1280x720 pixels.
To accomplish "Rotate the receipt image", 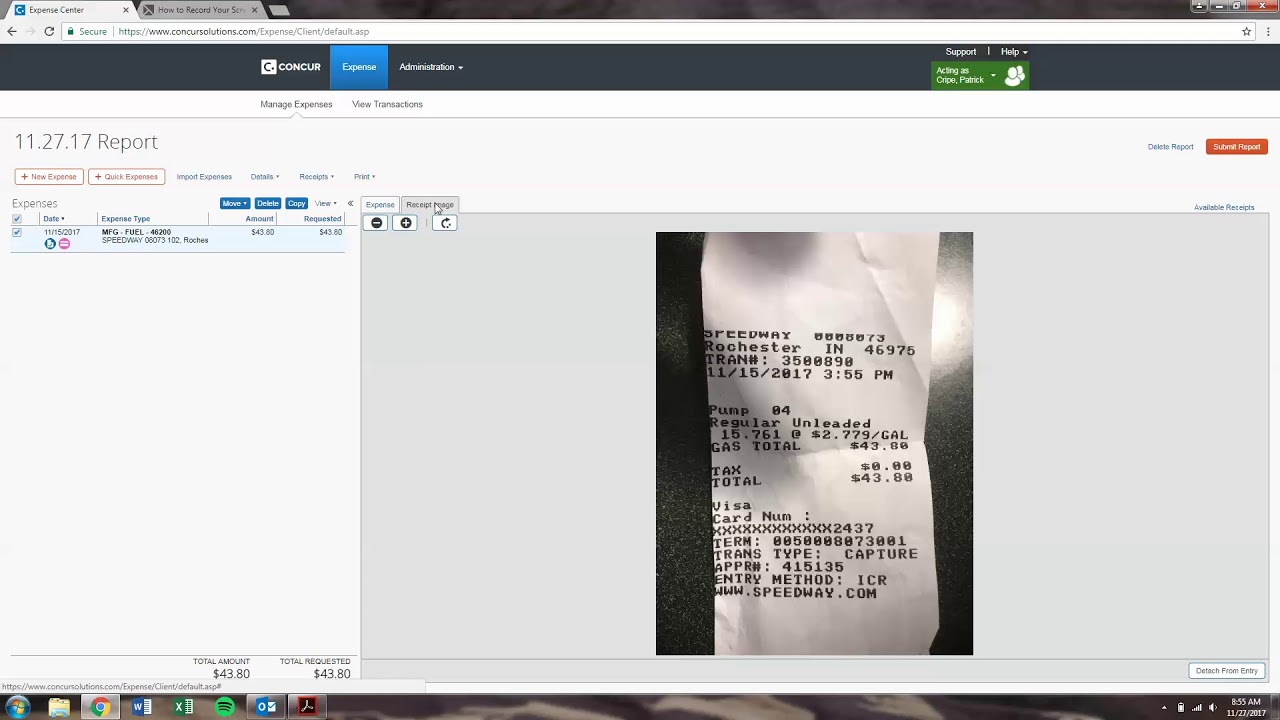I will 446,223.
